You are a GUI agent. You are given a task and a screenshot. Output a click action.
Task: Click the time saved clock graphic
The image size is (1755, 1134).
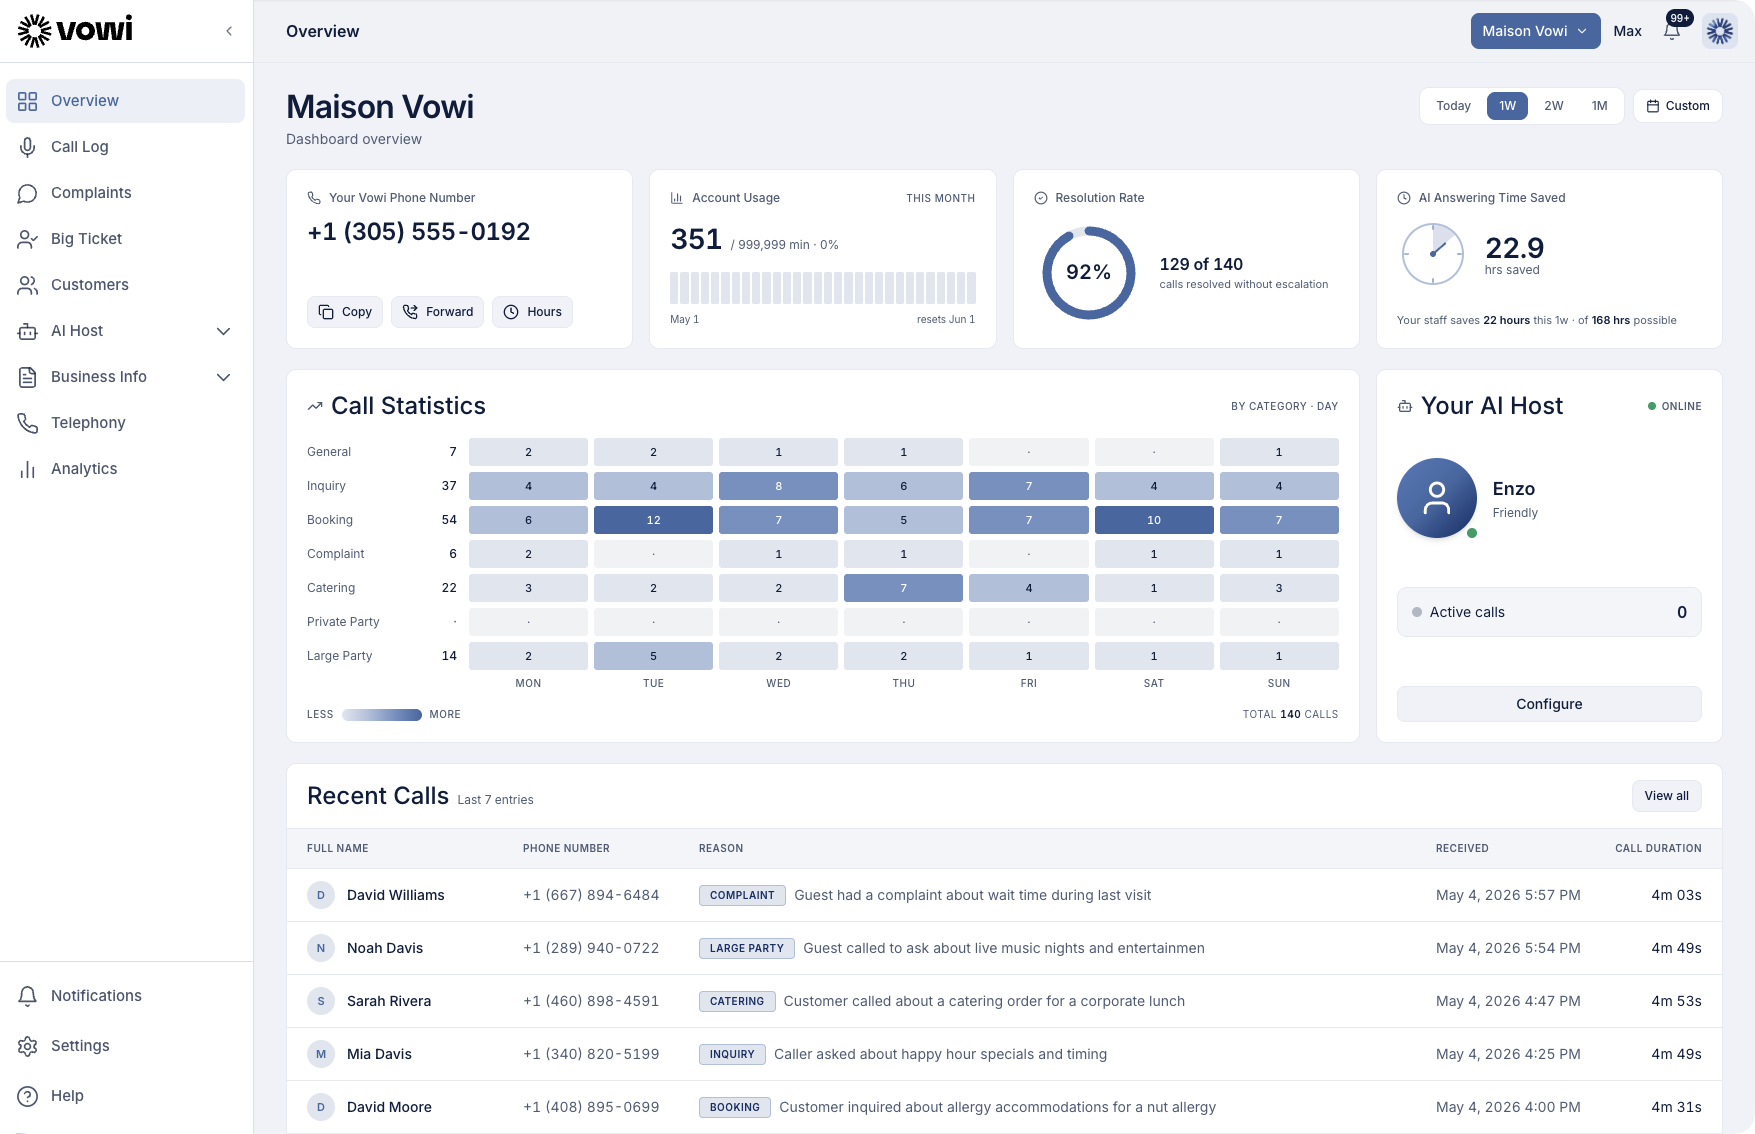click(1432, 254)
